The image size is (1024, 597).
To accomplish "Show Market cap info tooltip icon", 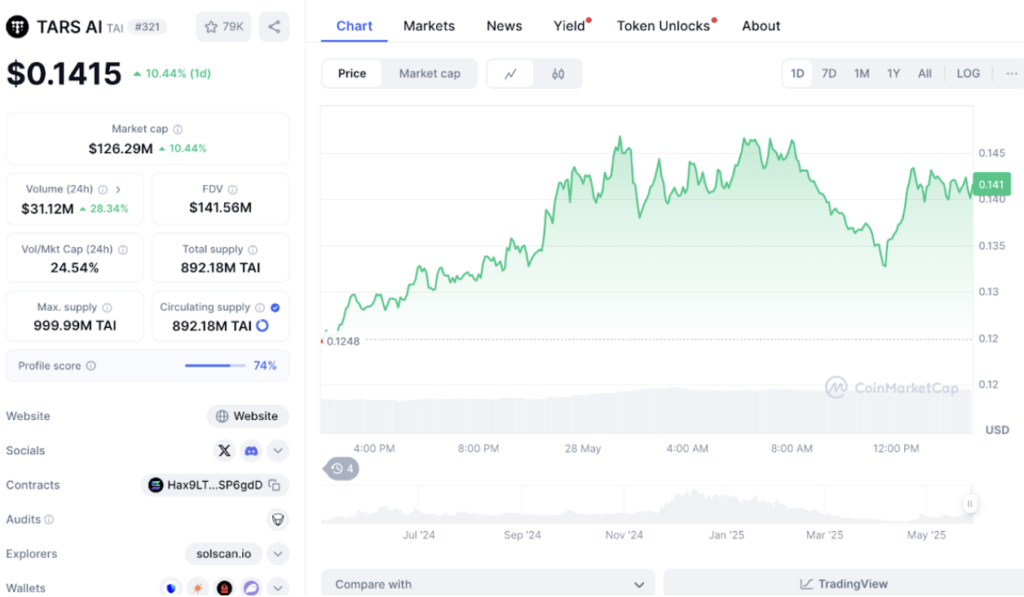I will (178, 129).
